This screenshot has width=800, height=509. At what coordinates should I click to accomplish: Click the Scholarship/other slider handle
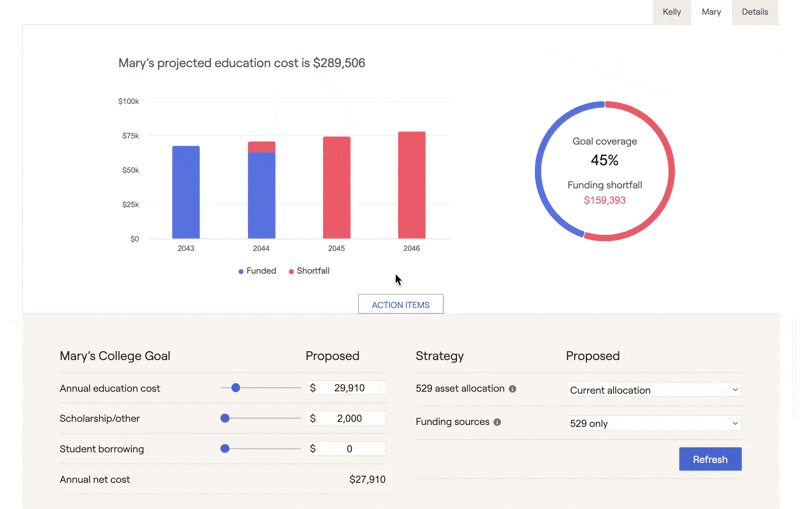pos(225,418)
